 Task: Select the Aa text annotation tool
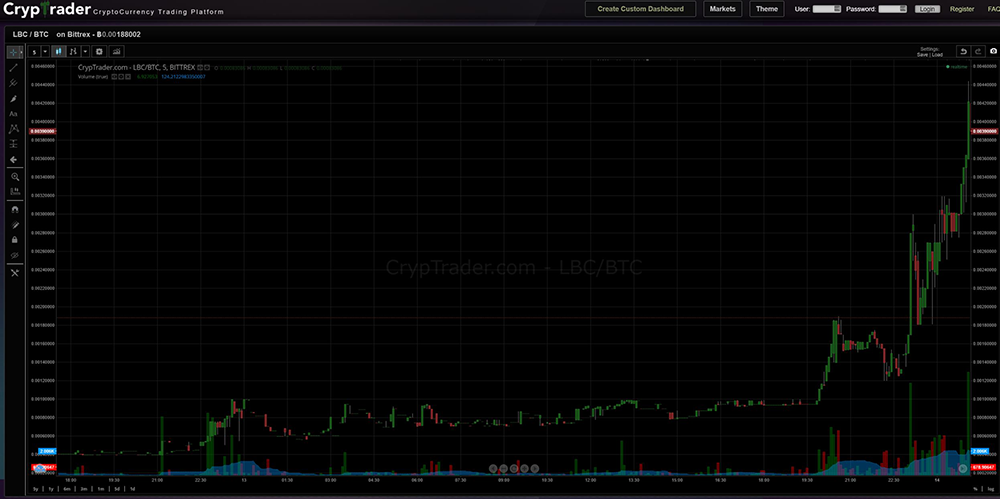pyautogui.click(x=14, y=114)
